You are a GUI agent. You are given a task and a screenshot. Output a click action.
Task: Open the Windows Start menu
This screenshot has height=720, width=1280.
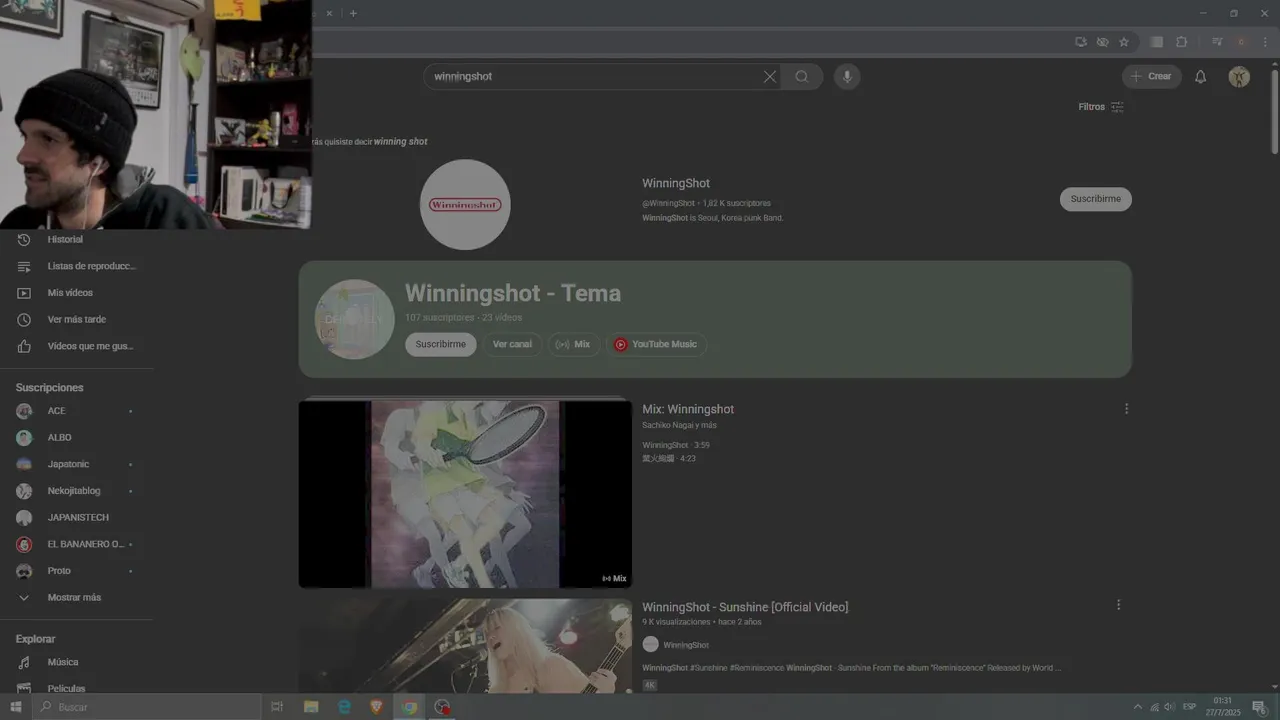coord(16,707)
